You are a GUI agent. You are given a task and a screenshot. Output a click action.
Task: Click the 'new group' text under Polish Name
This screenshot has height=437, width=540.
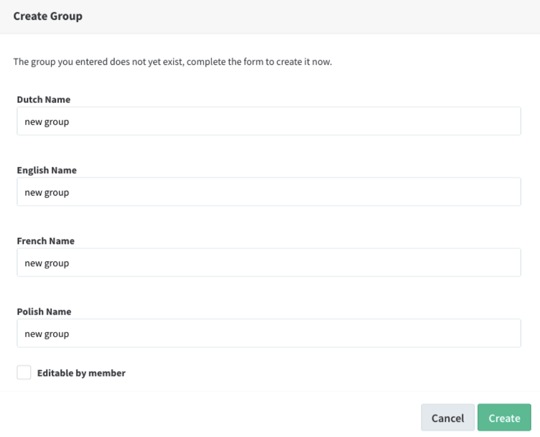point(47,334)
